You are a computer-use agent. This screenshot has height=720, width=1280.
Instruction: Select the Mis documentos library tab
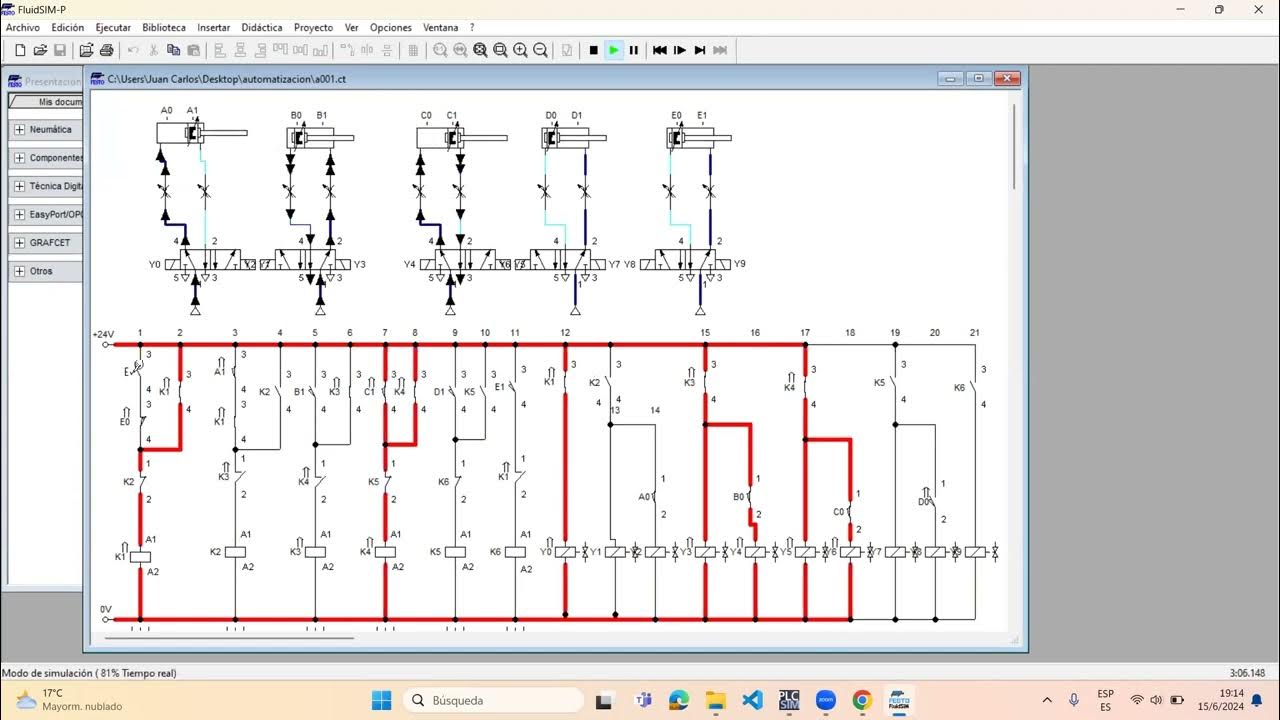click(x=47, y=101)
